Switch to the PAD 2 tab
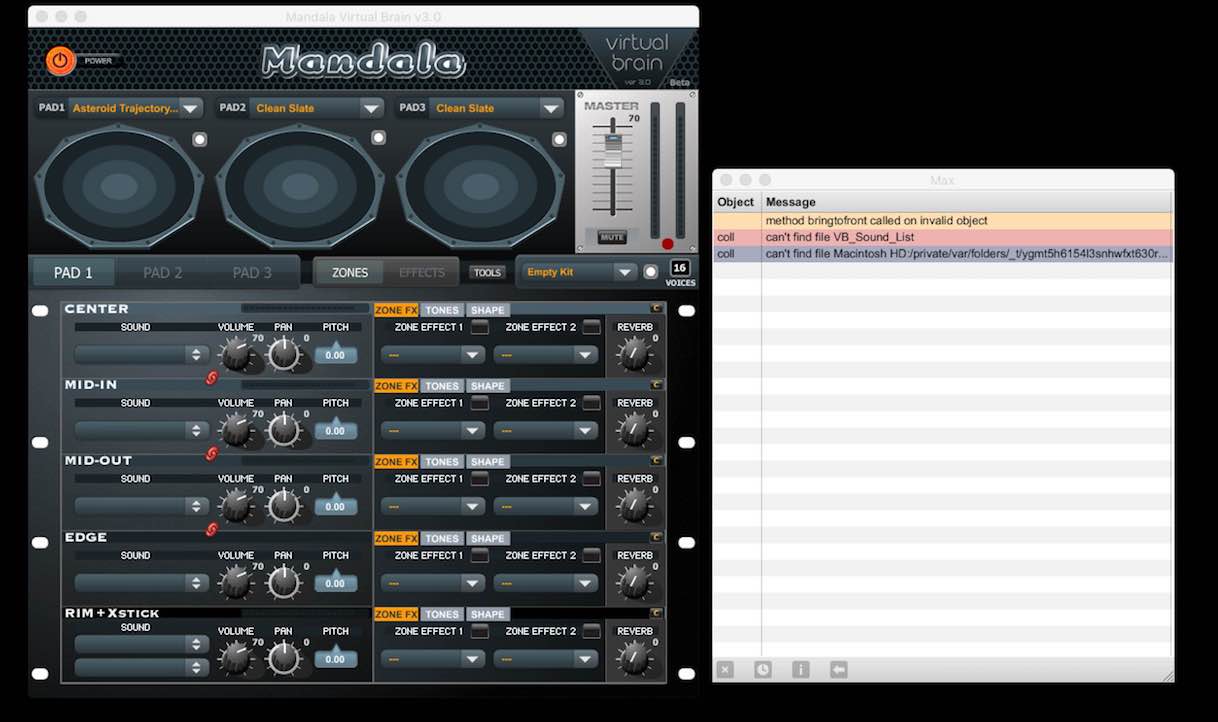This screenshot has height=722, width=1218. pyautogui.click(x=162, y=272)
